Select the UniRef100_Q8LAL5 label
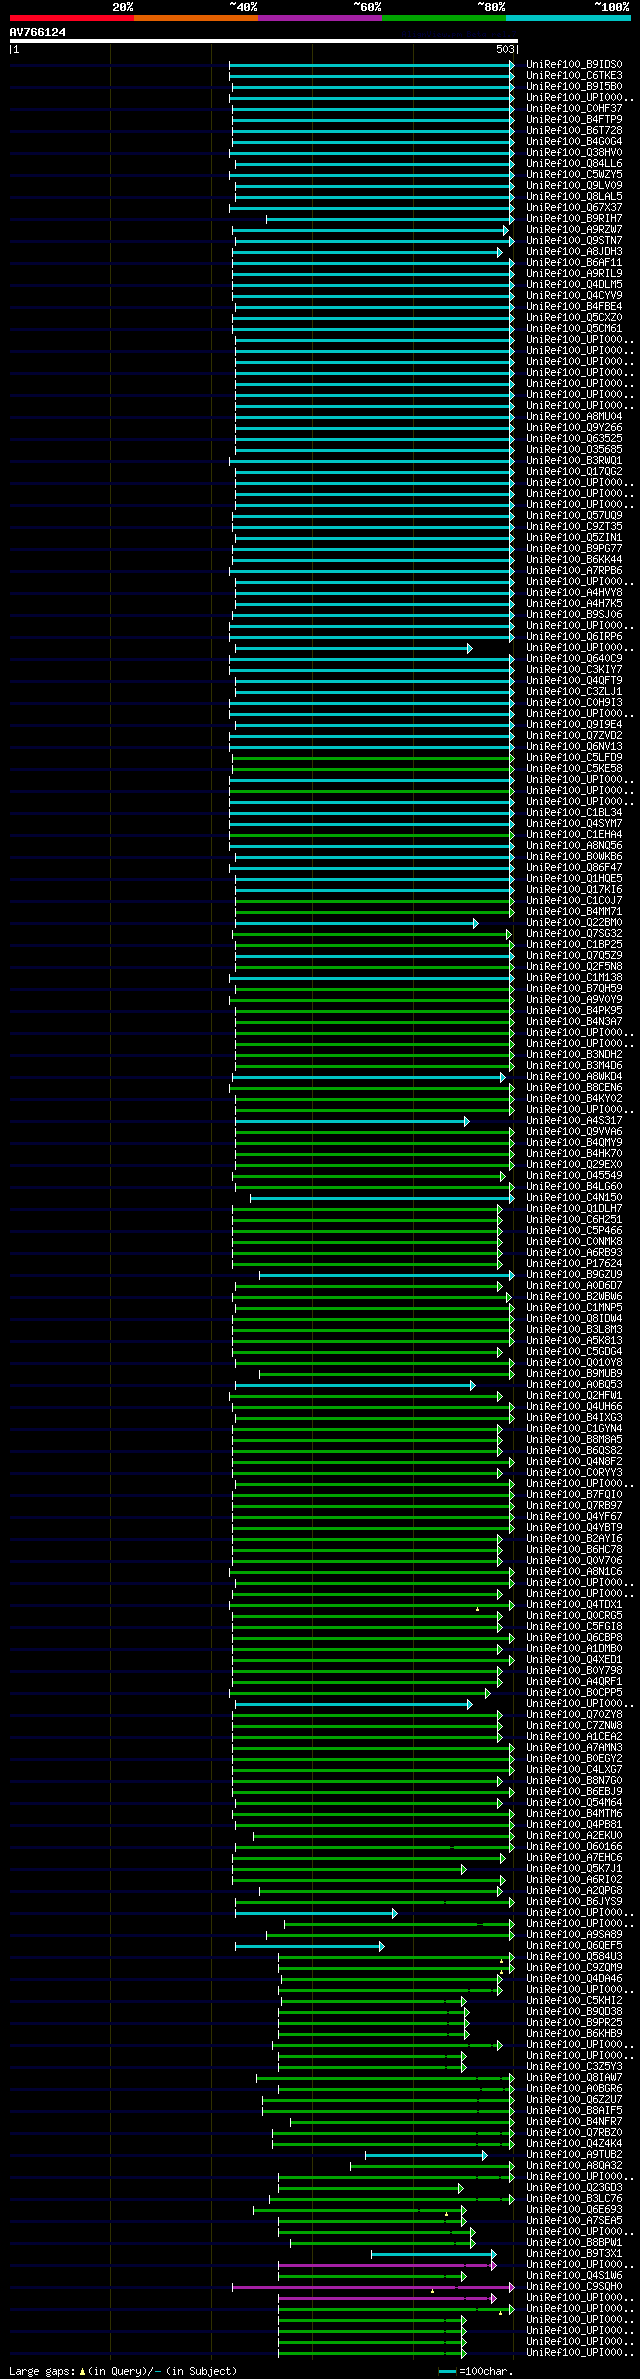The height and width of the screenshot is (2379, 640). (x=574, y=196)
